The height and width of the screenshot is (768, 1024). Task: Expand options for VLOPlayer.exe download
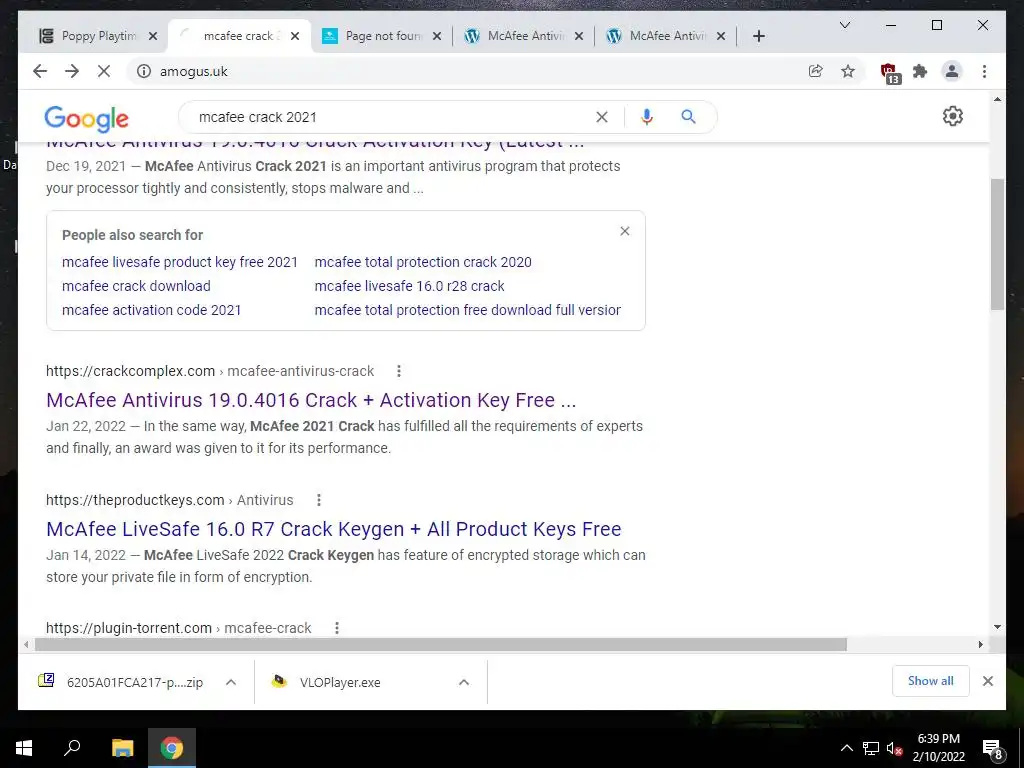(464, 682)
